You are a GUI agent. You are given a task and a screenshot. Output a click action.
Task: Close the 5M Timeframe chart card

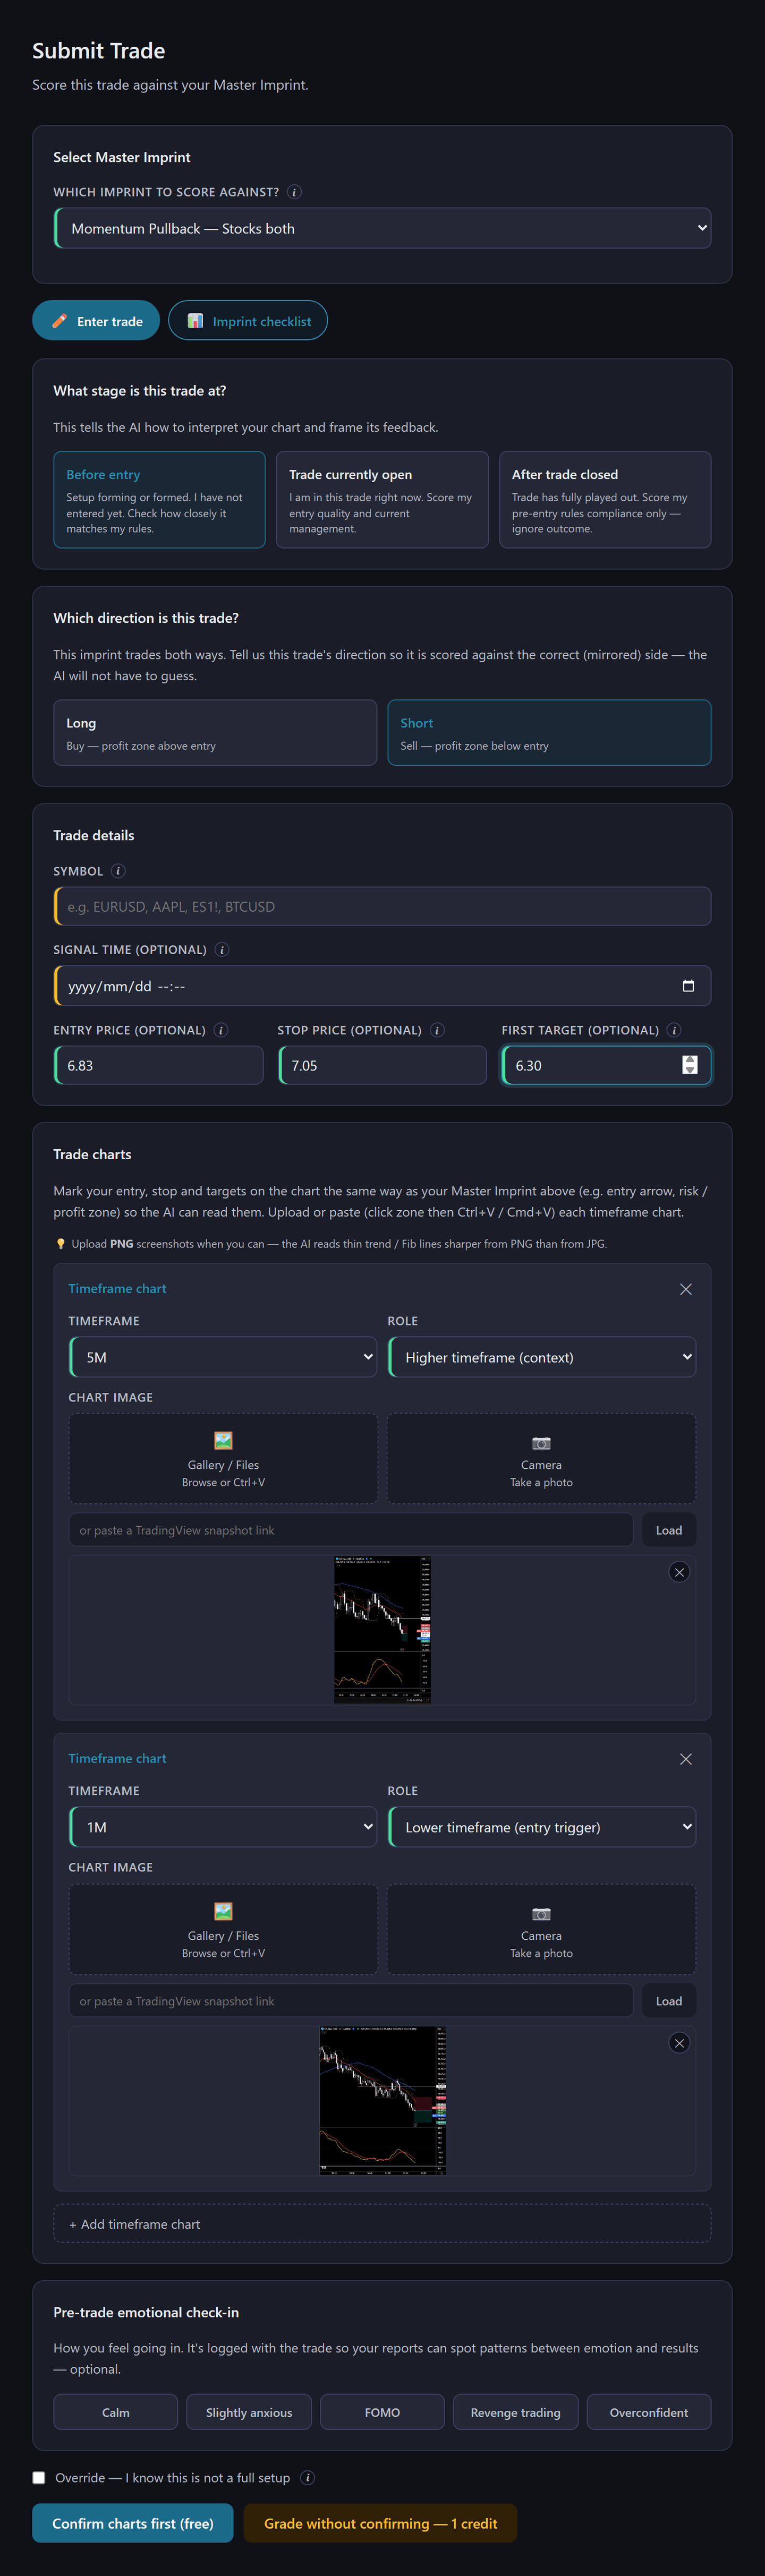tap(686, 1289)
